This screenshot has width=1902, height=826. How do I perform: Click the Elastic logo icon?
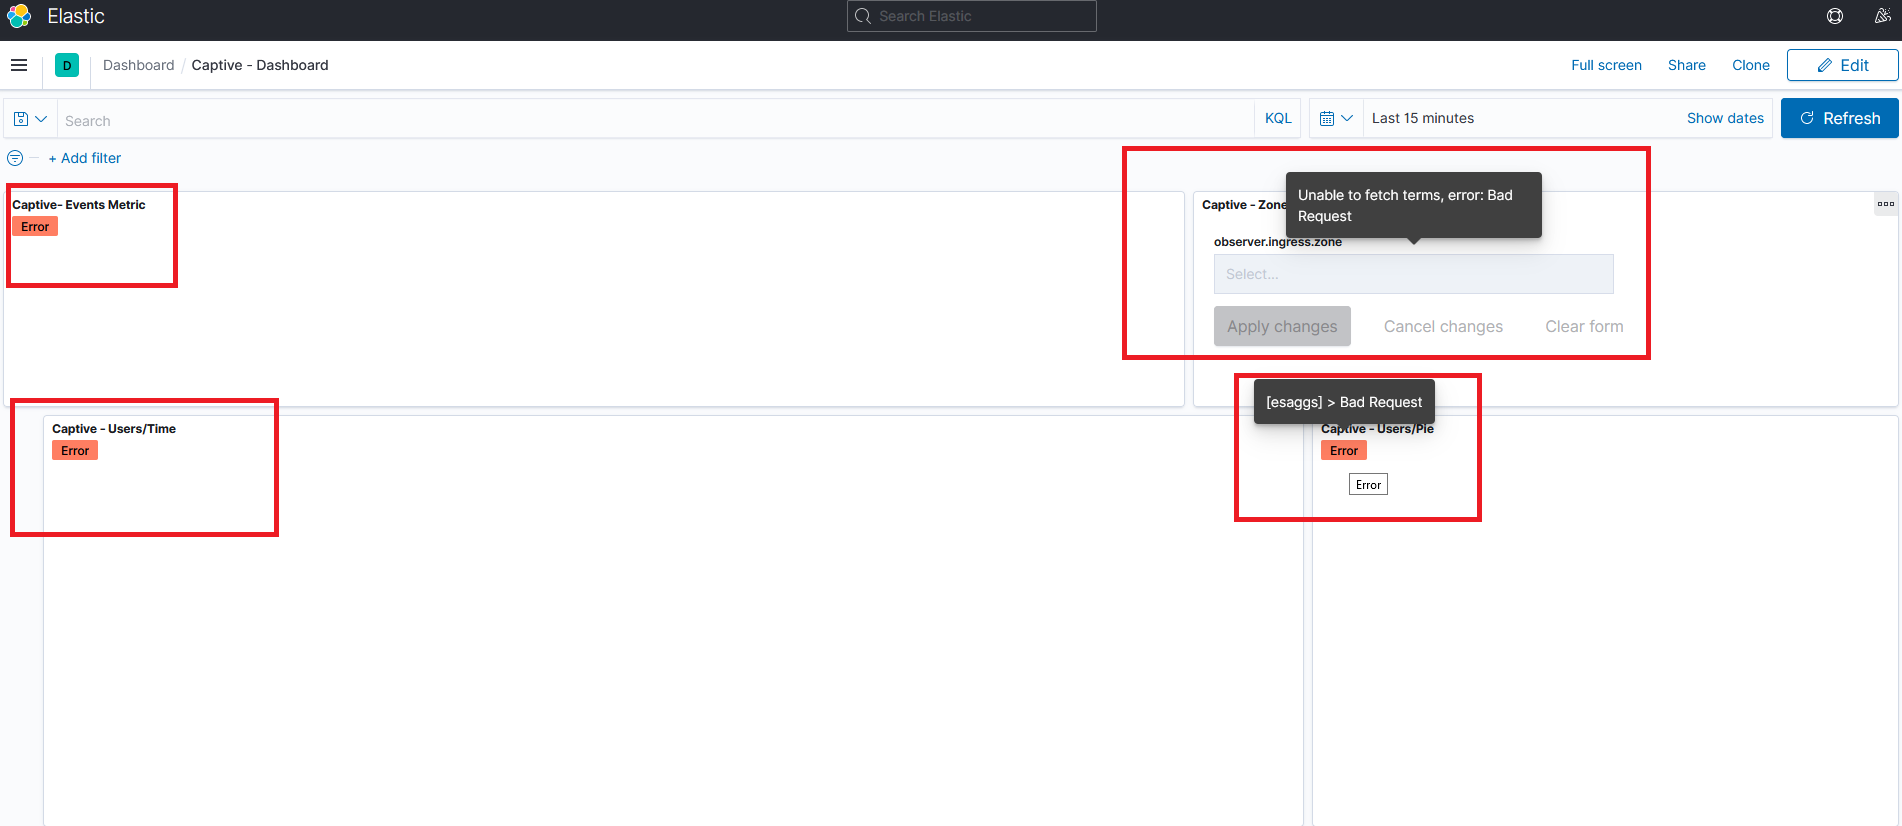coord(19,16)
